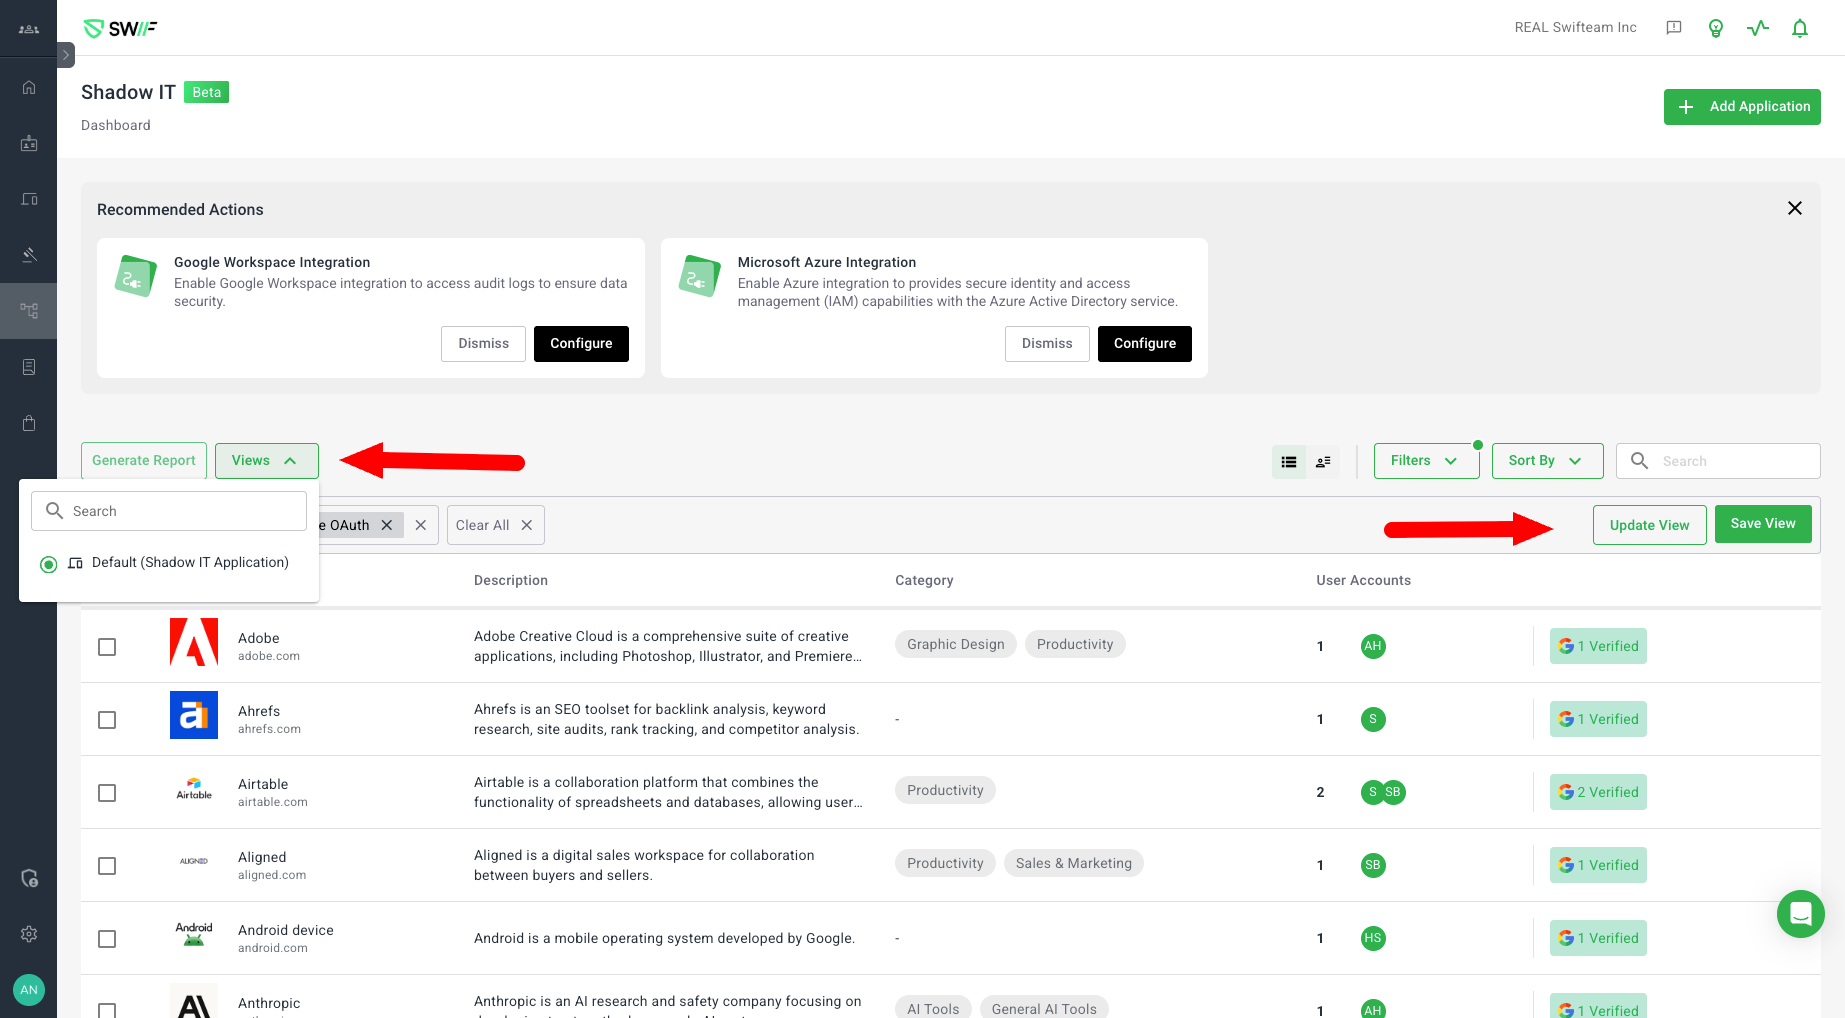
Task: Open the live chat bubble
Action: coord(1800,913)
